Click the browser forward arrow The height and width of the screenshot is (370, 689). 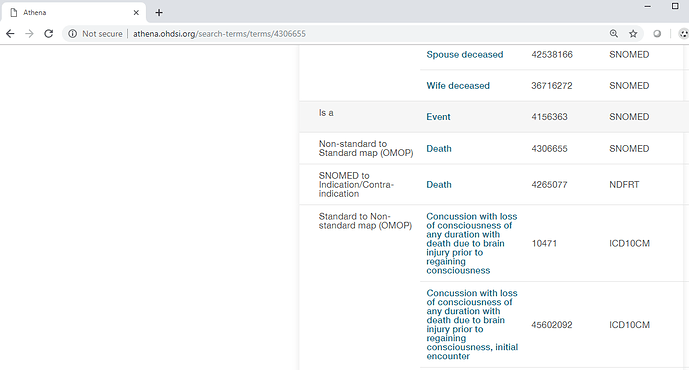29,34
